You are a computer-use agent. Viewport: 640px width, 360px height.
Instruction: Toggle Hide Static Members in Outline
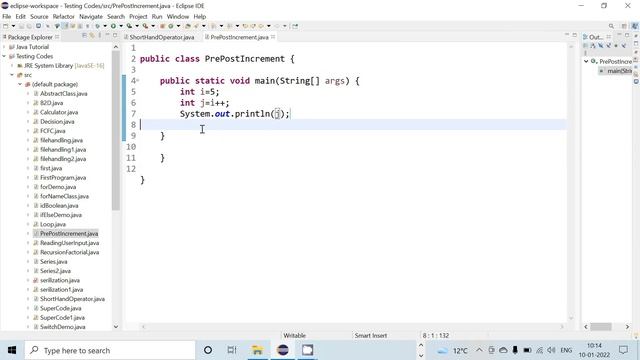click(608, 45)
